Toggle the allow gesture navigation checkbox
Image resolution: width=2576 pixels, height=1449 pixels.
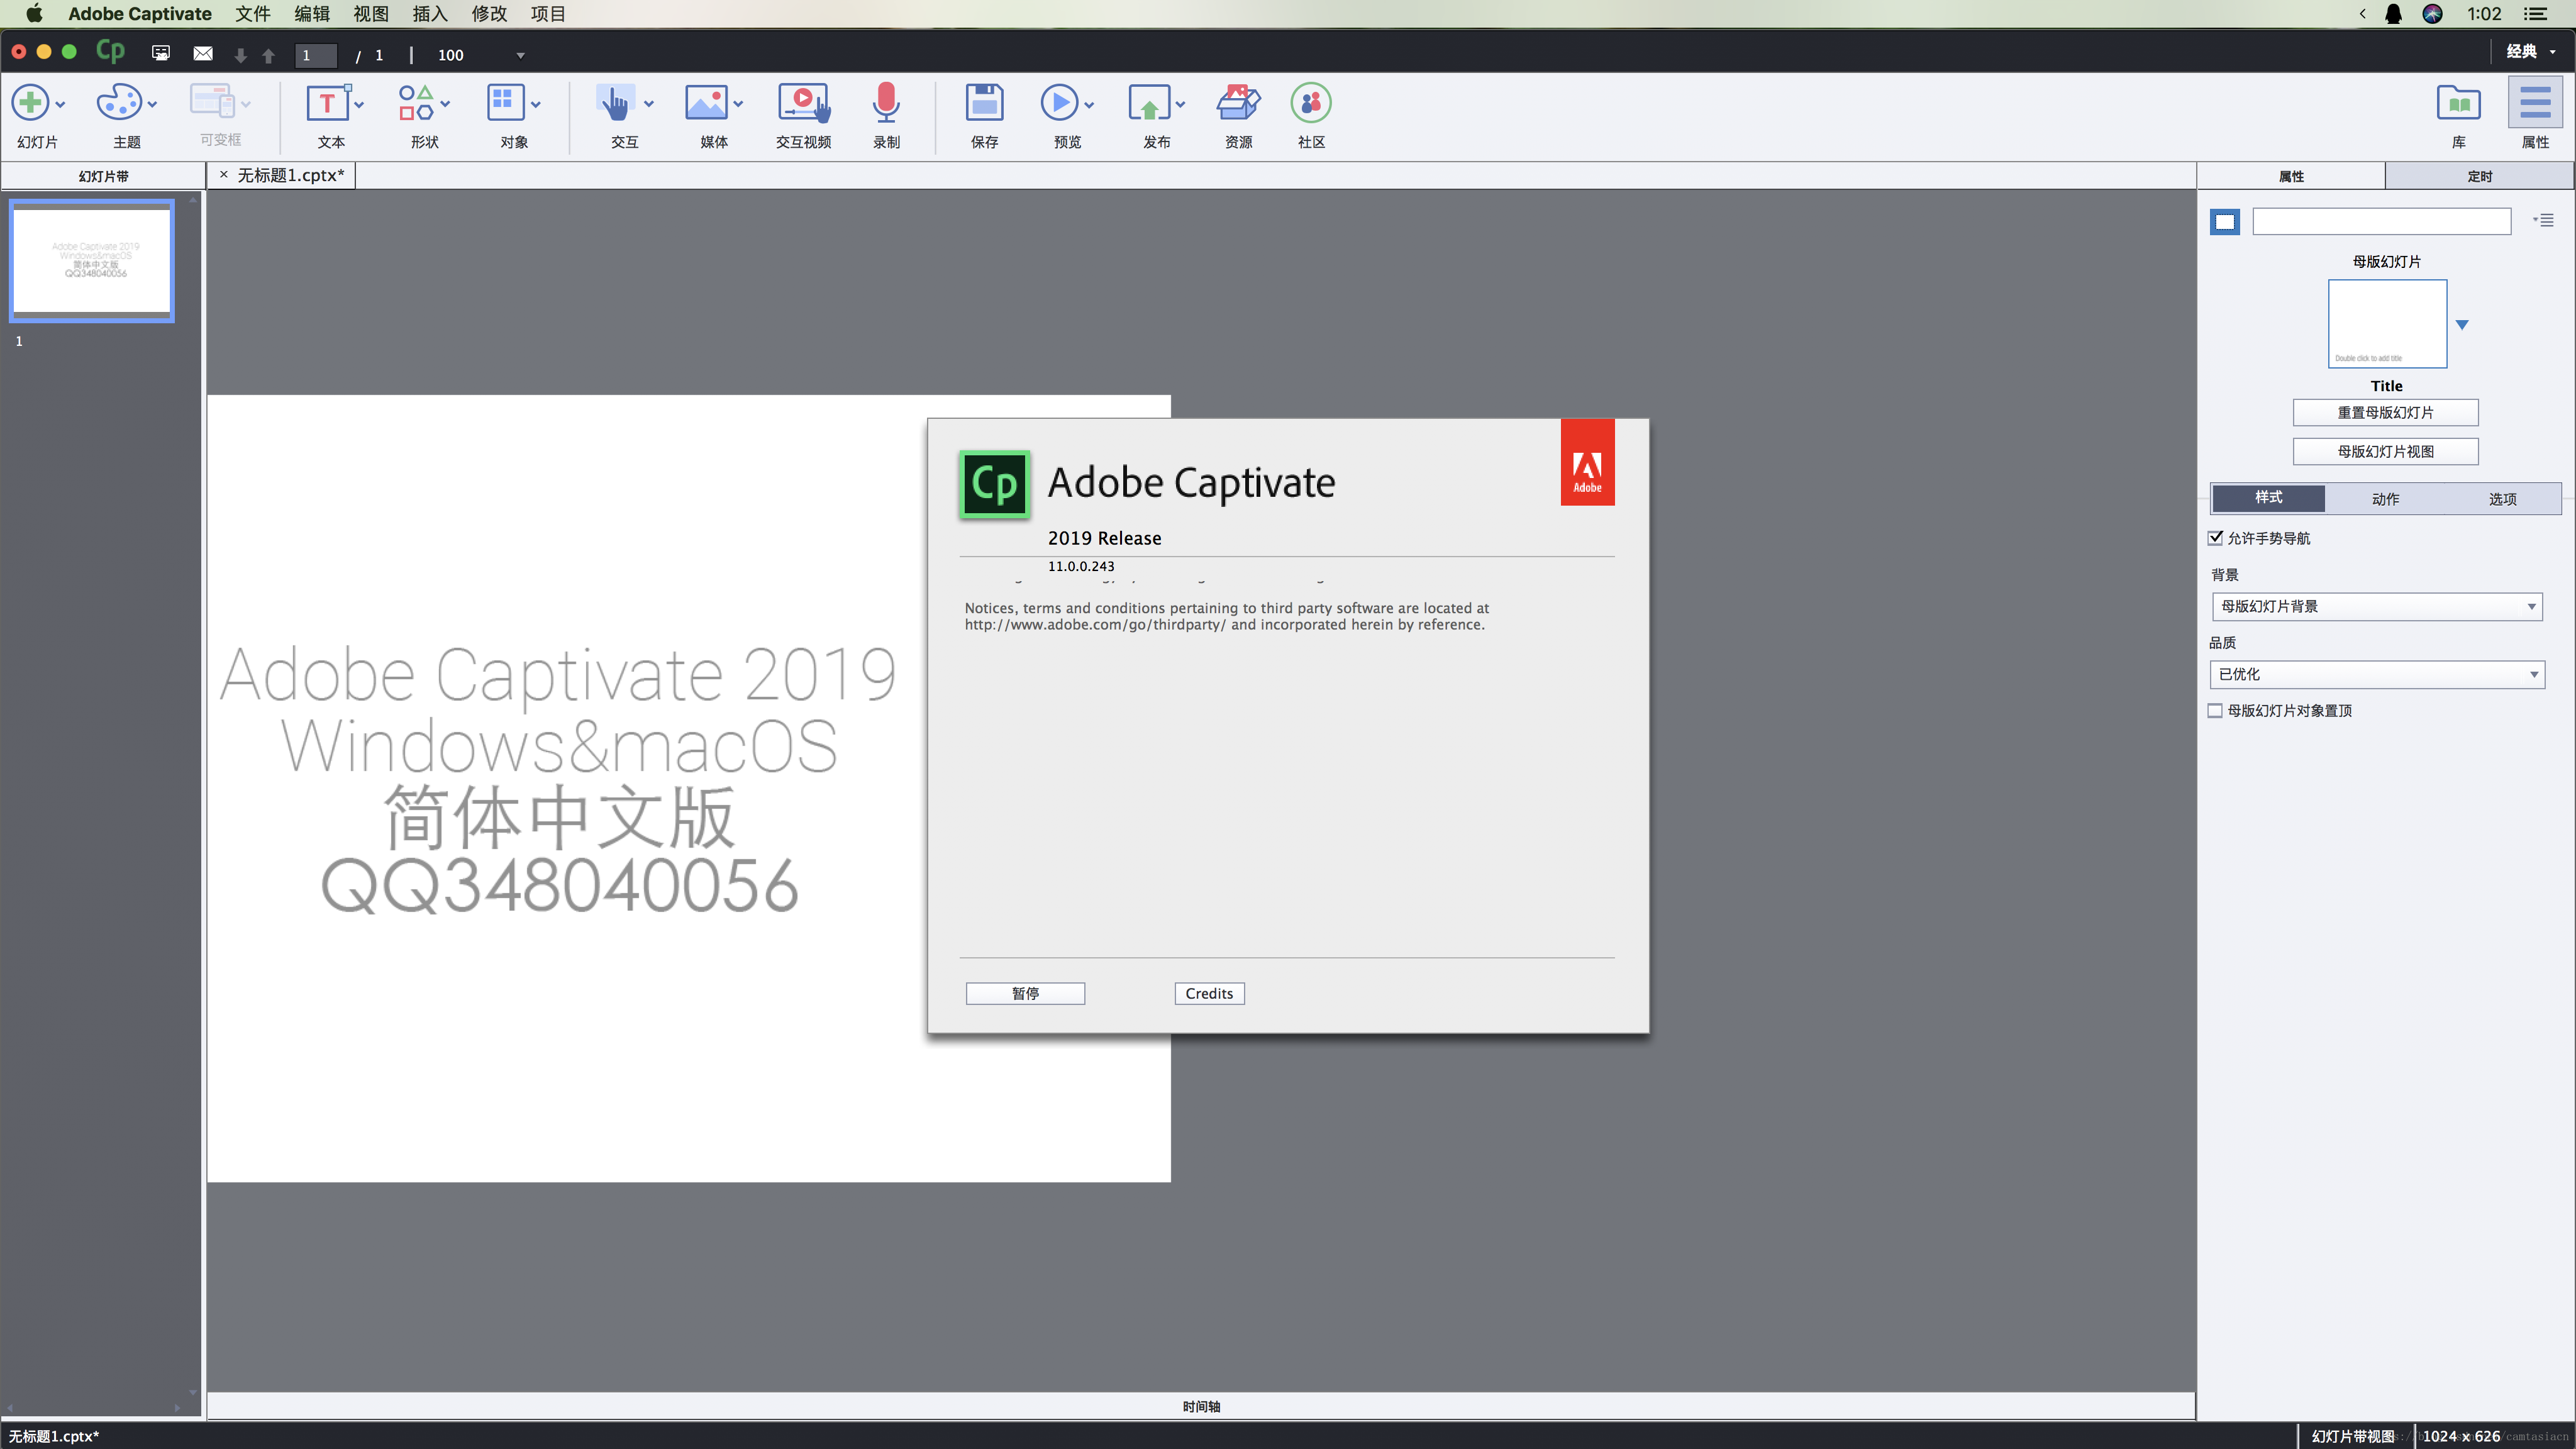click(2216, 538)
